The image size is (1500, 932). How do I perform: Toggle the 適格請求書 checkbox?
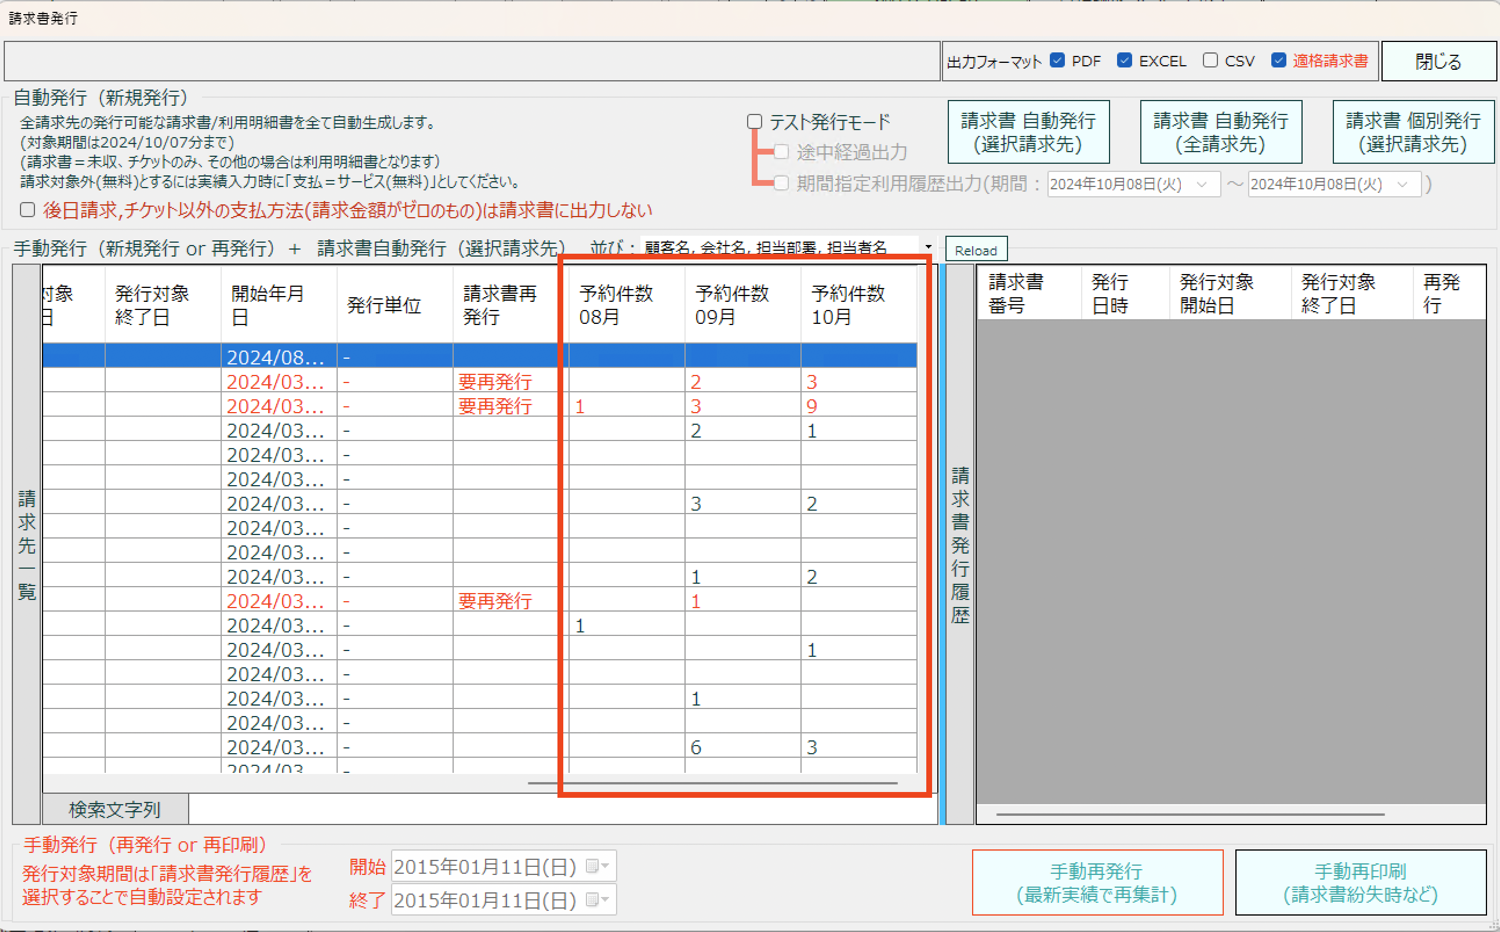1278,61
